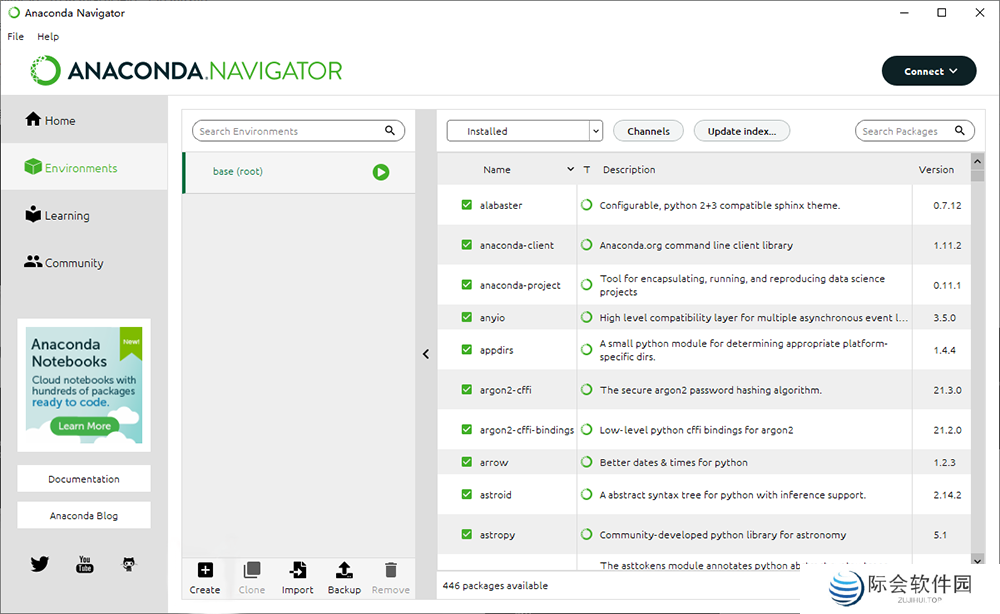Viewport: 1000px width, 614px height.
Task: Click the Search Packages input field
Action: 905,131
